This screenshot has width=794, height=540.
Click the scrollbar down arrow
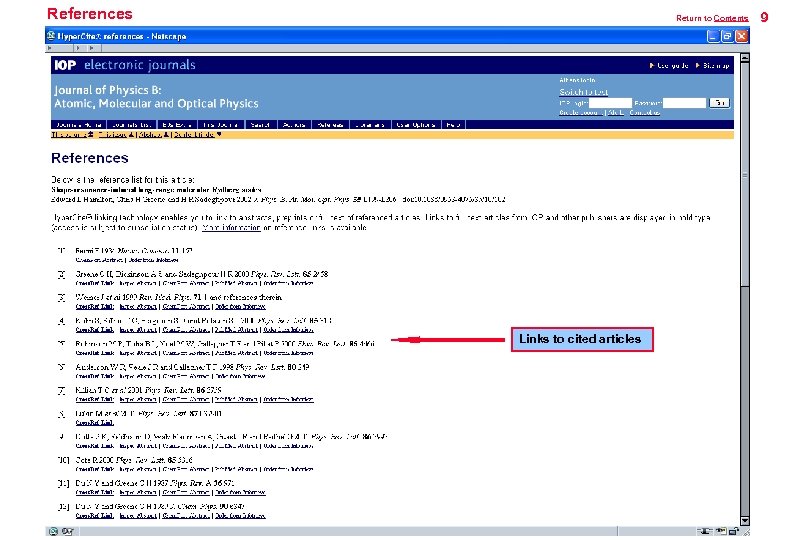pyautogui.click(x=745, y=521)
